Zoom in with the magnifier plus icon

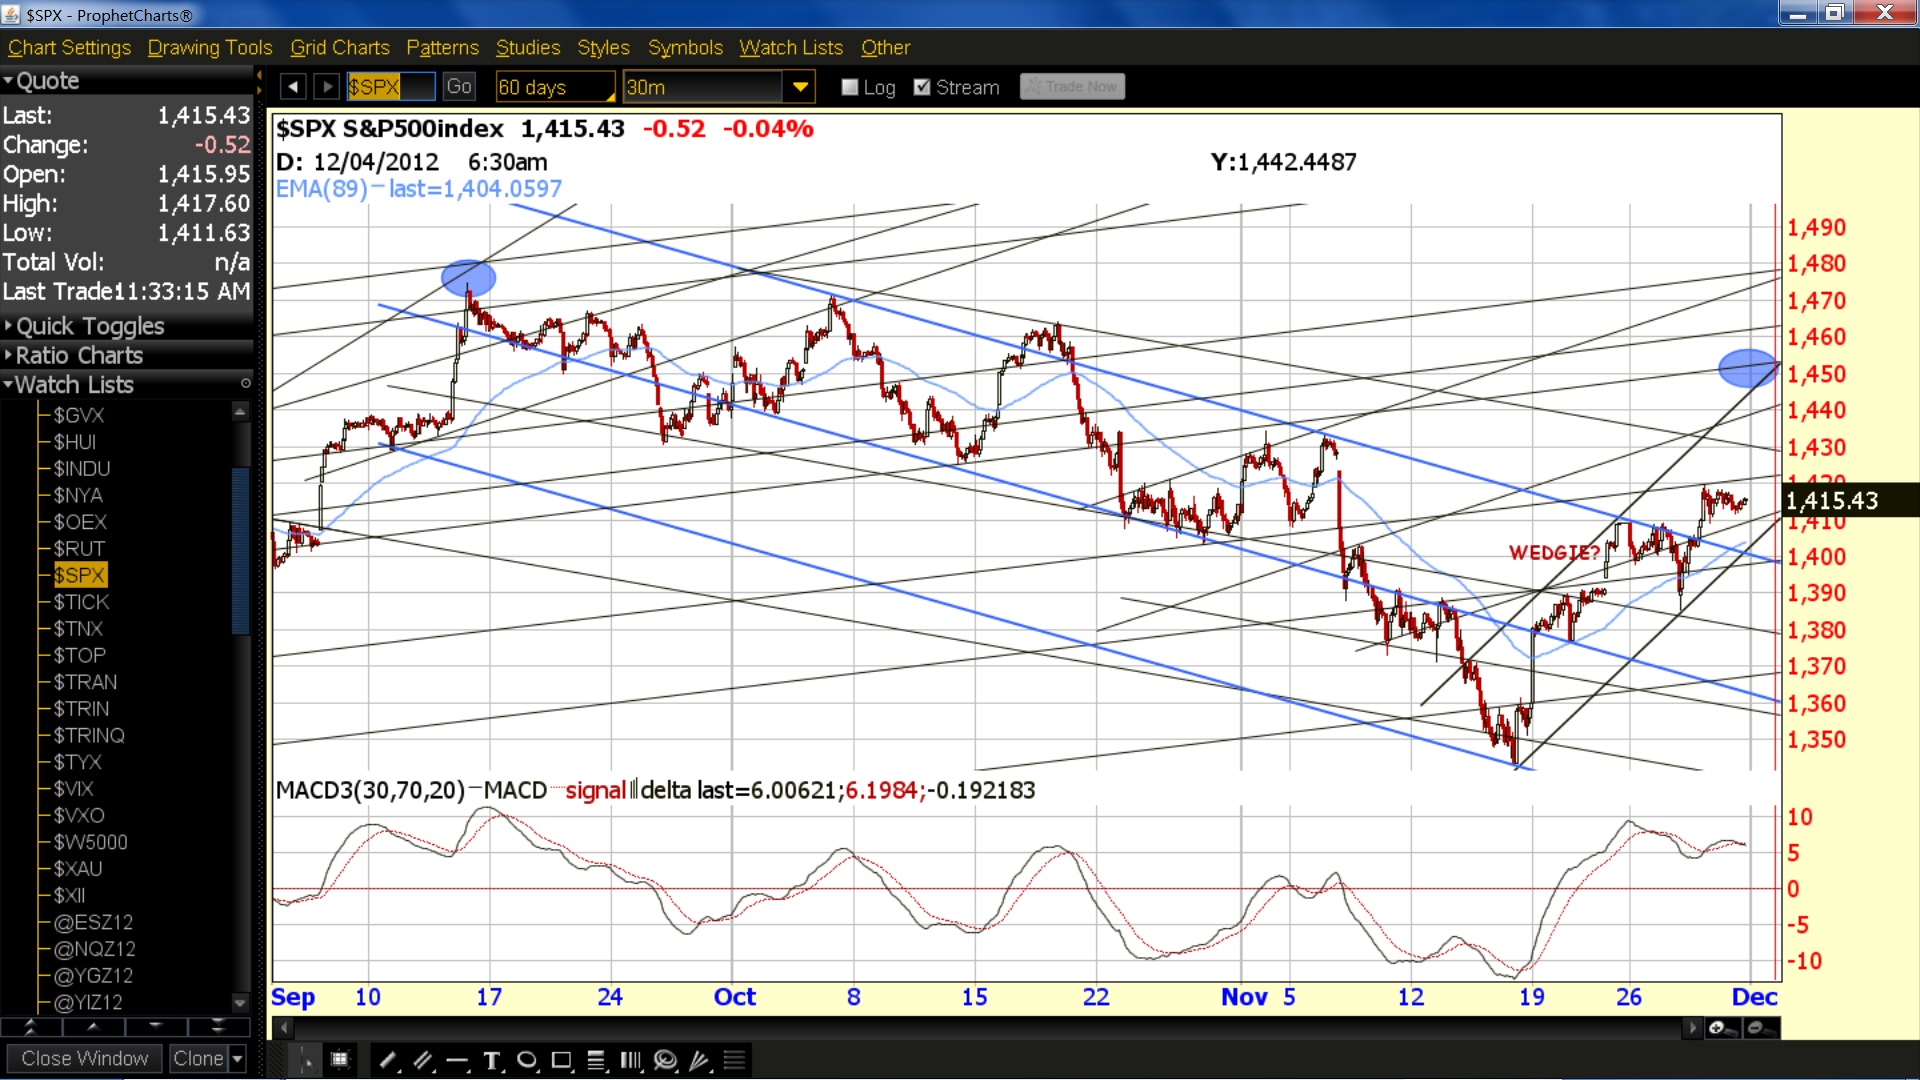(x=1721, y=1028)
